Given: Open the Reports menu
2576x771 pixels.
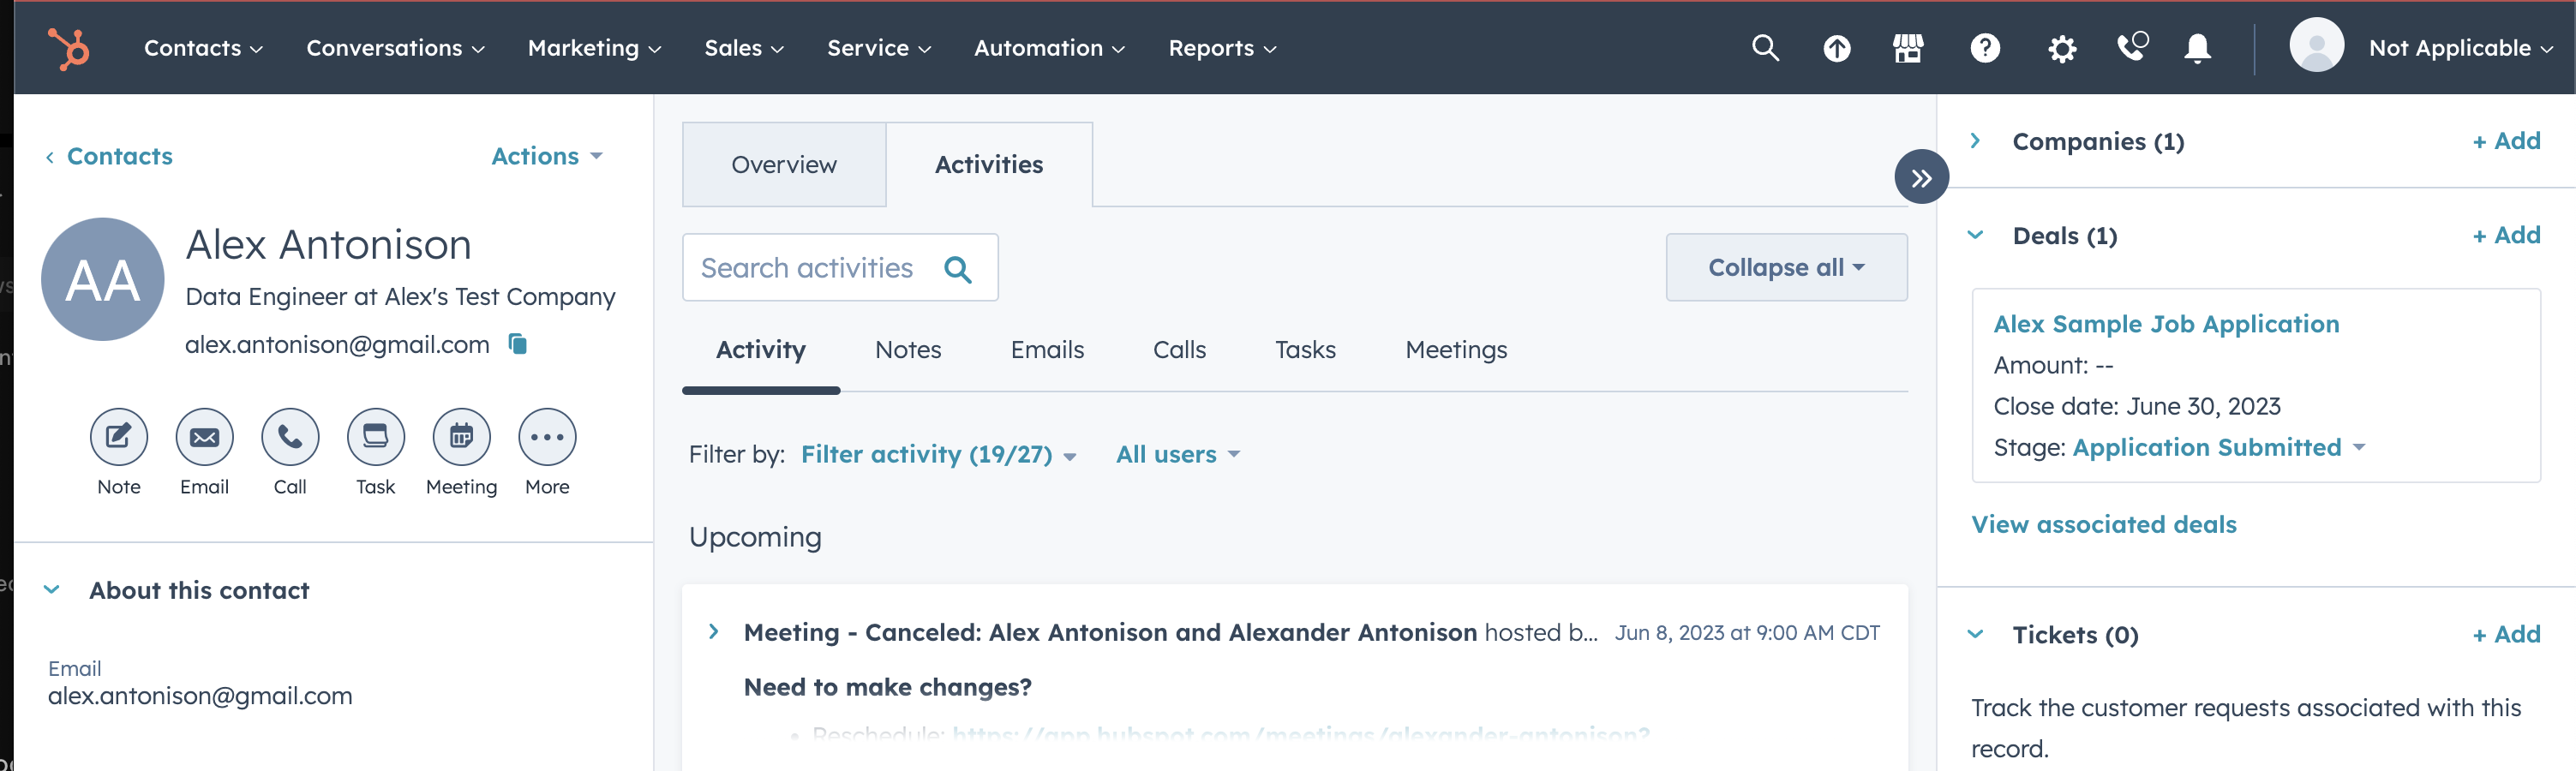Looking at the screenshot, I should pos(1222,48).
